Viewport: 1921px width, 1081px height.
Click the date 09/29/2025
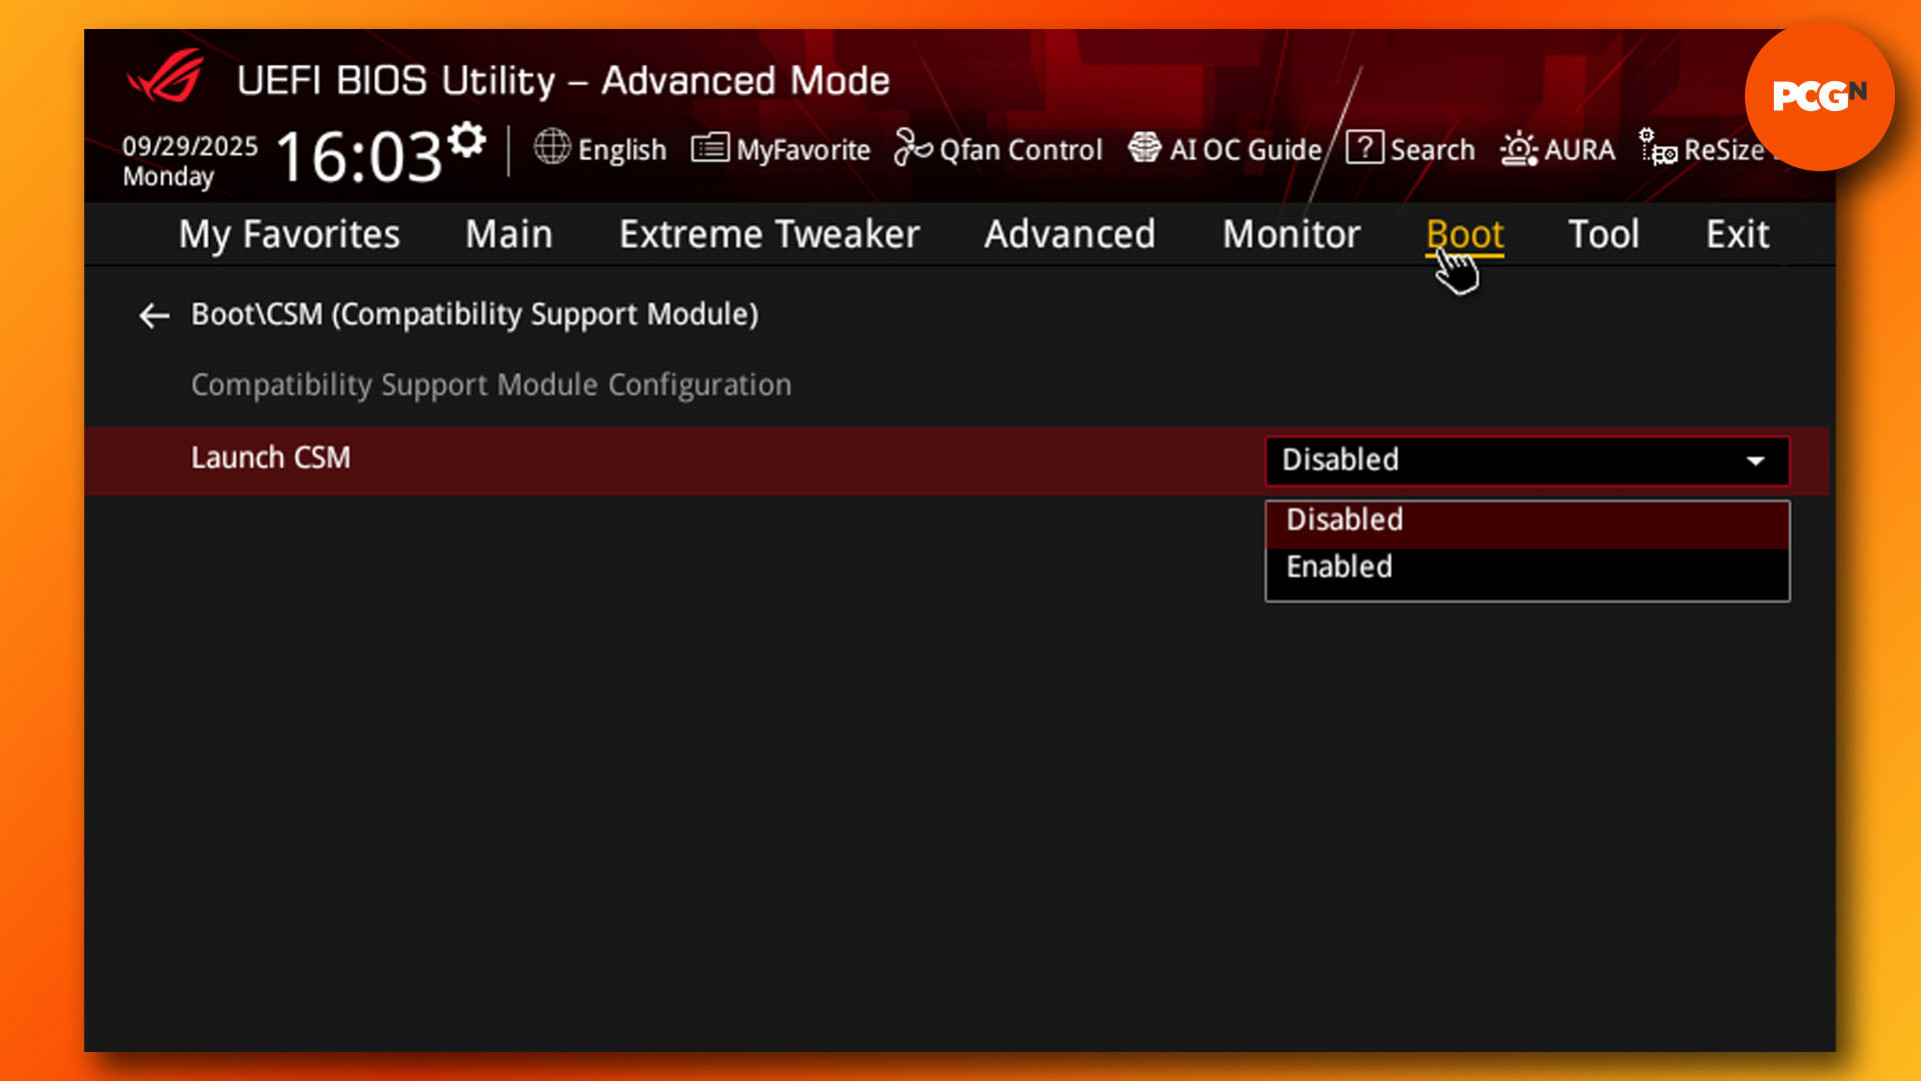tap(190, 146)
